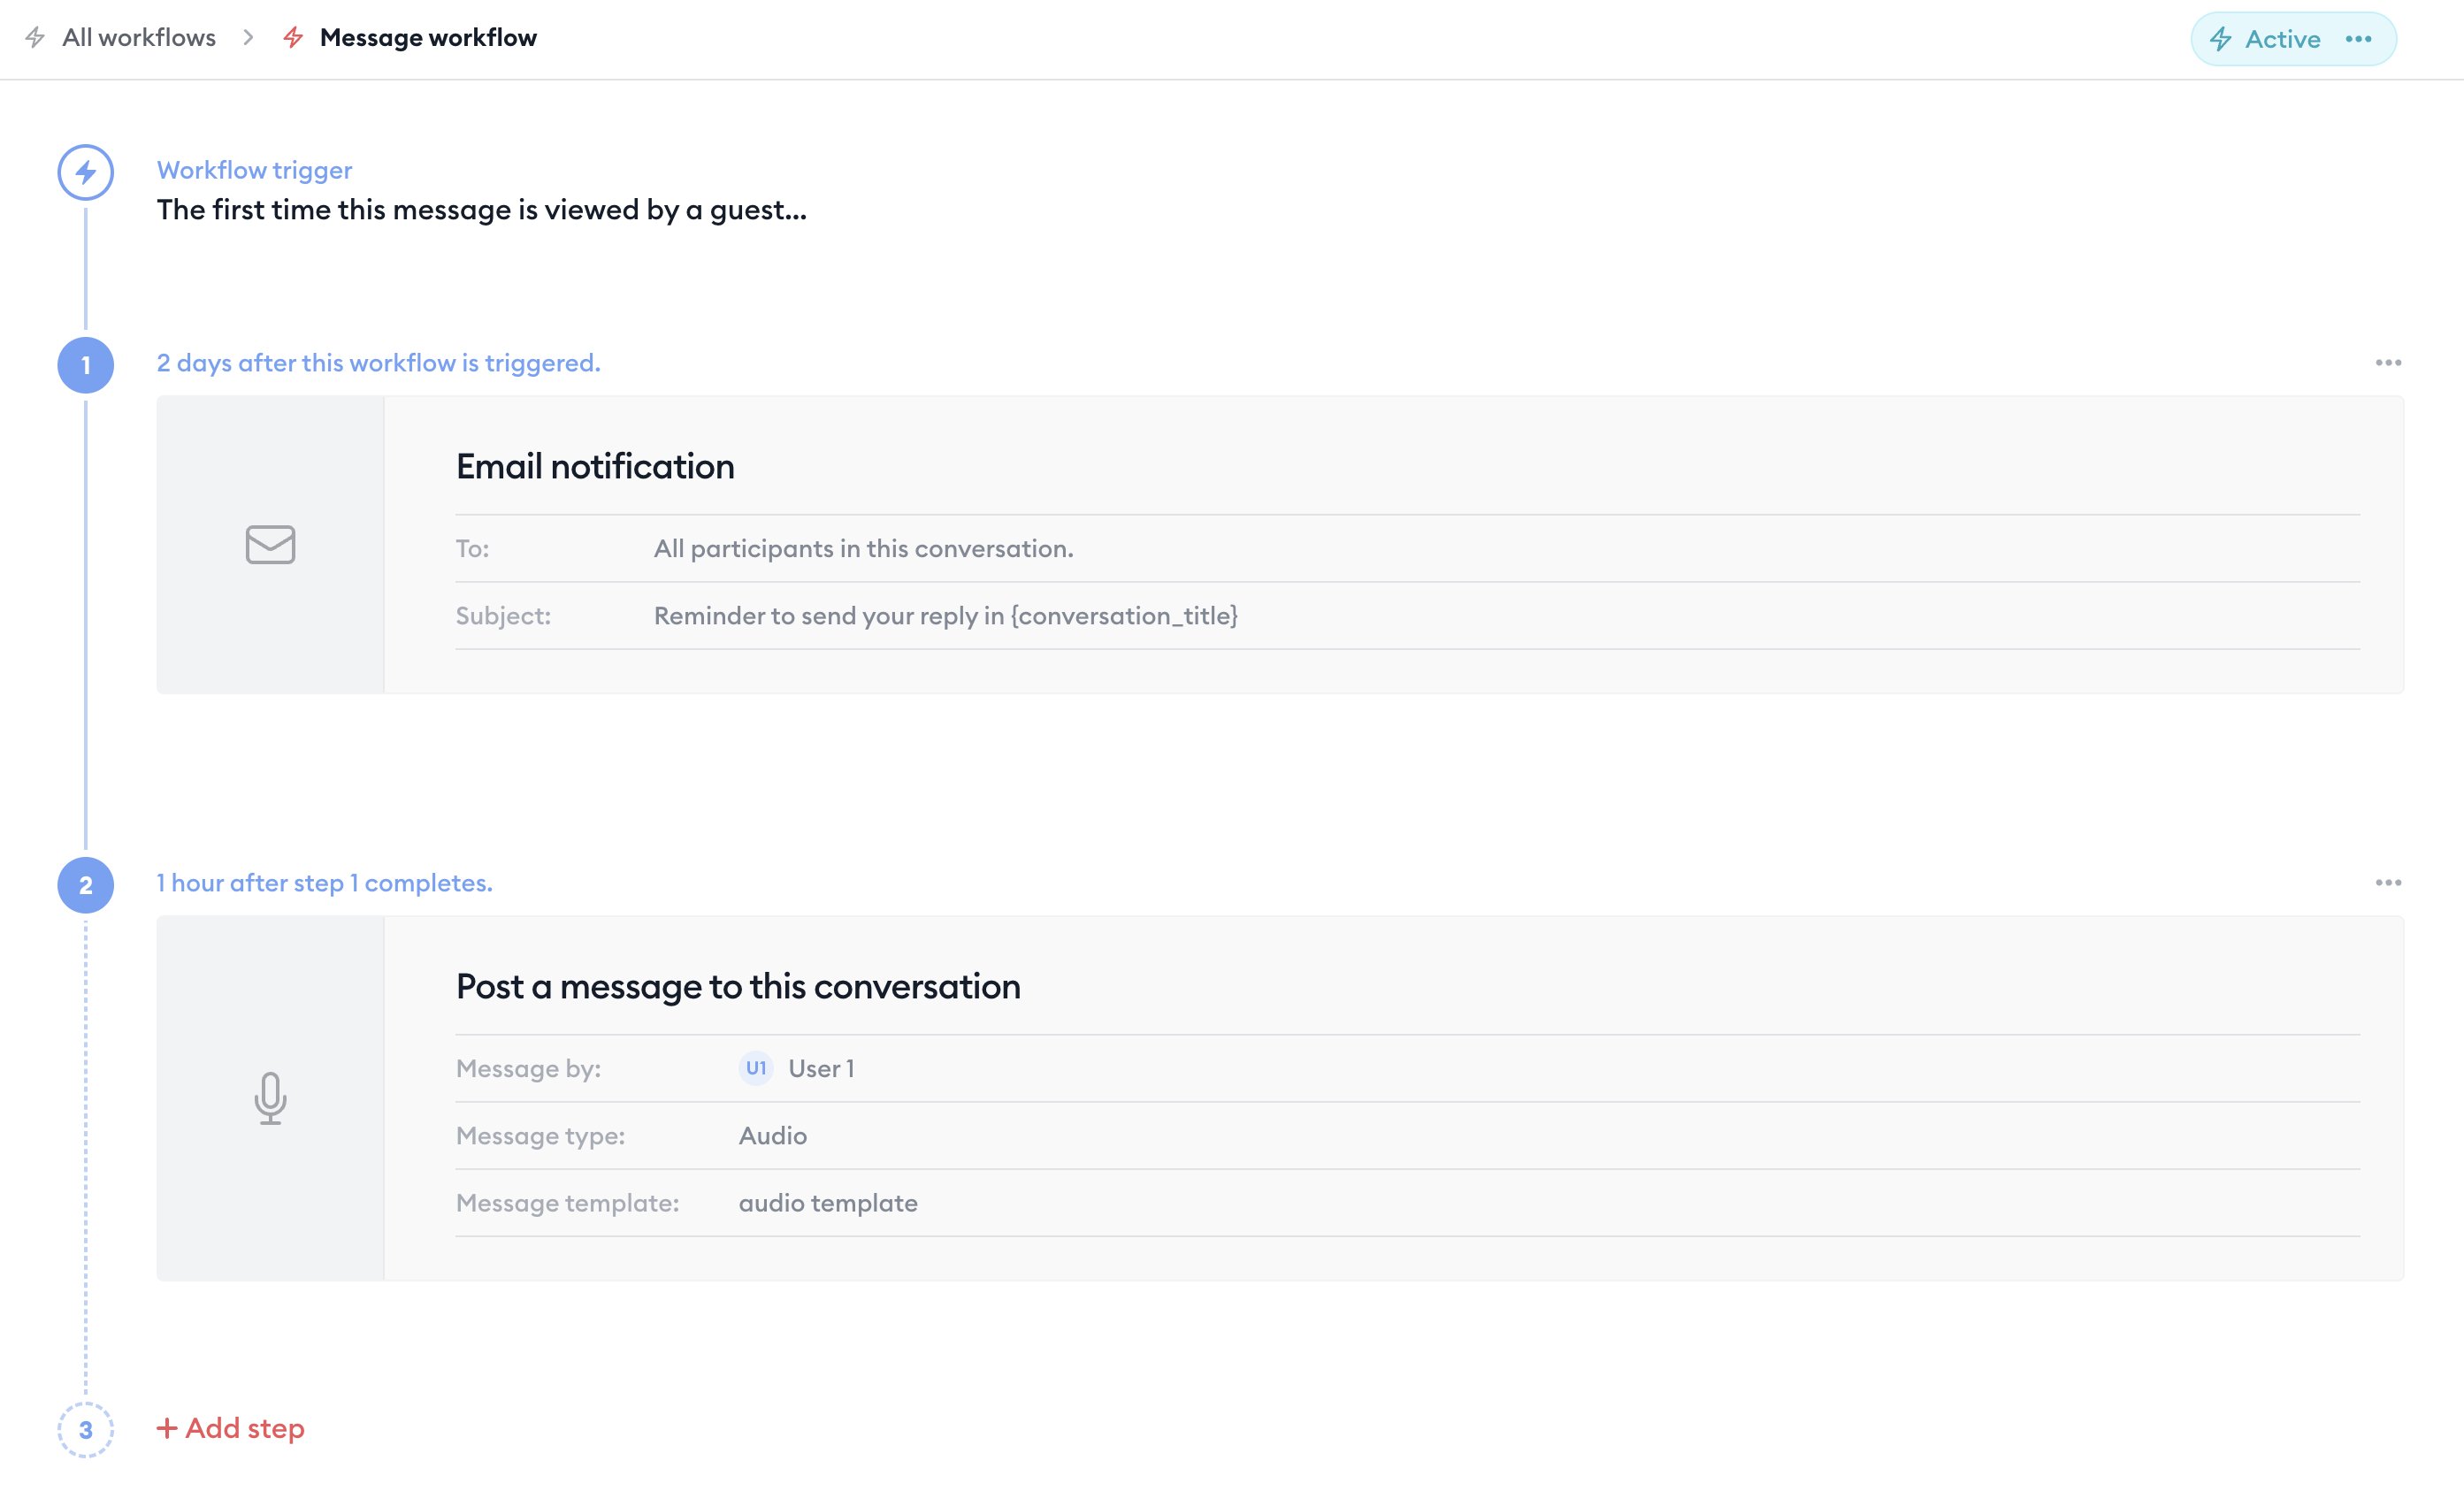Click the 'Message by:' label
The width and height of the screenshot is (2464, 1491).
528,1069
